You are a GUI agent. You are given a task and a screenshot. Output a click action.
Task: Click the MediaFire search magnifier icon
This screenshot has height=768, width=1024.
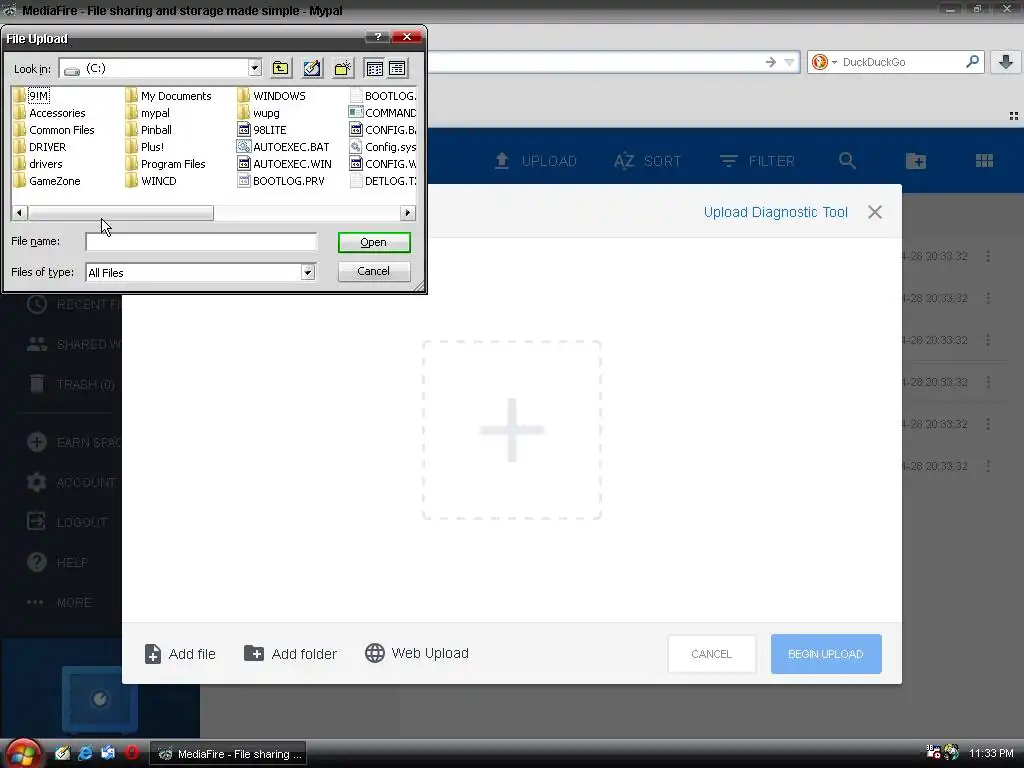[x=847, y=161]
